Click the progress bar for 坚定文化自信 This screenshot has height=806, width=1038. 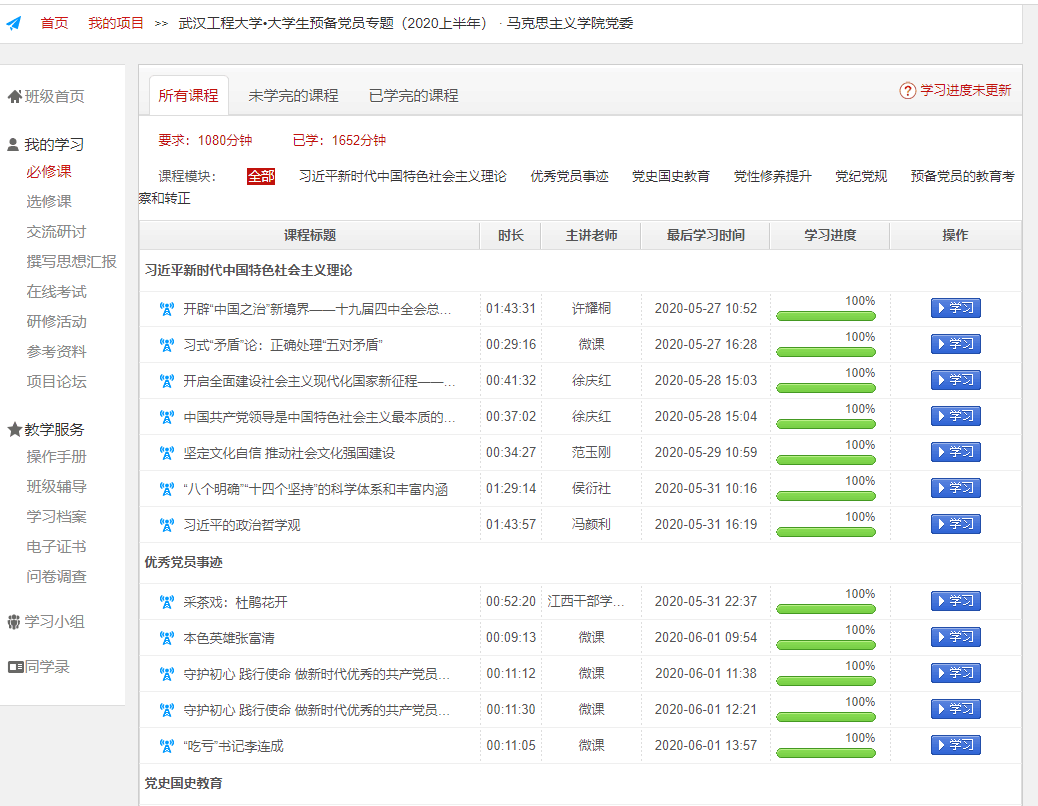tap(826, 460)
